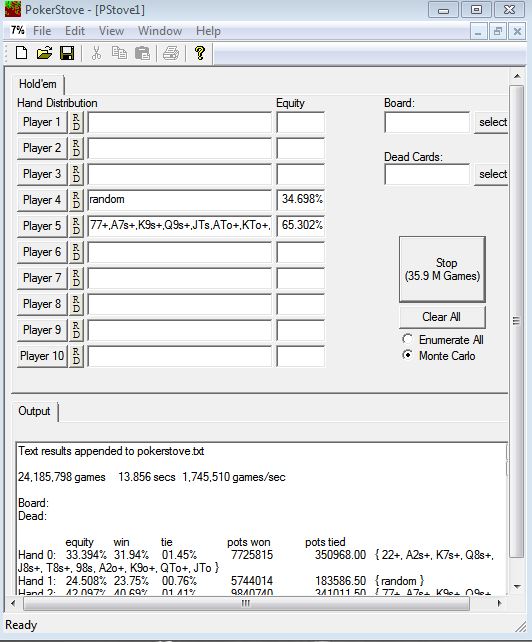
Task: Click the Print toolbar icon
Action: tap(171, 53)
